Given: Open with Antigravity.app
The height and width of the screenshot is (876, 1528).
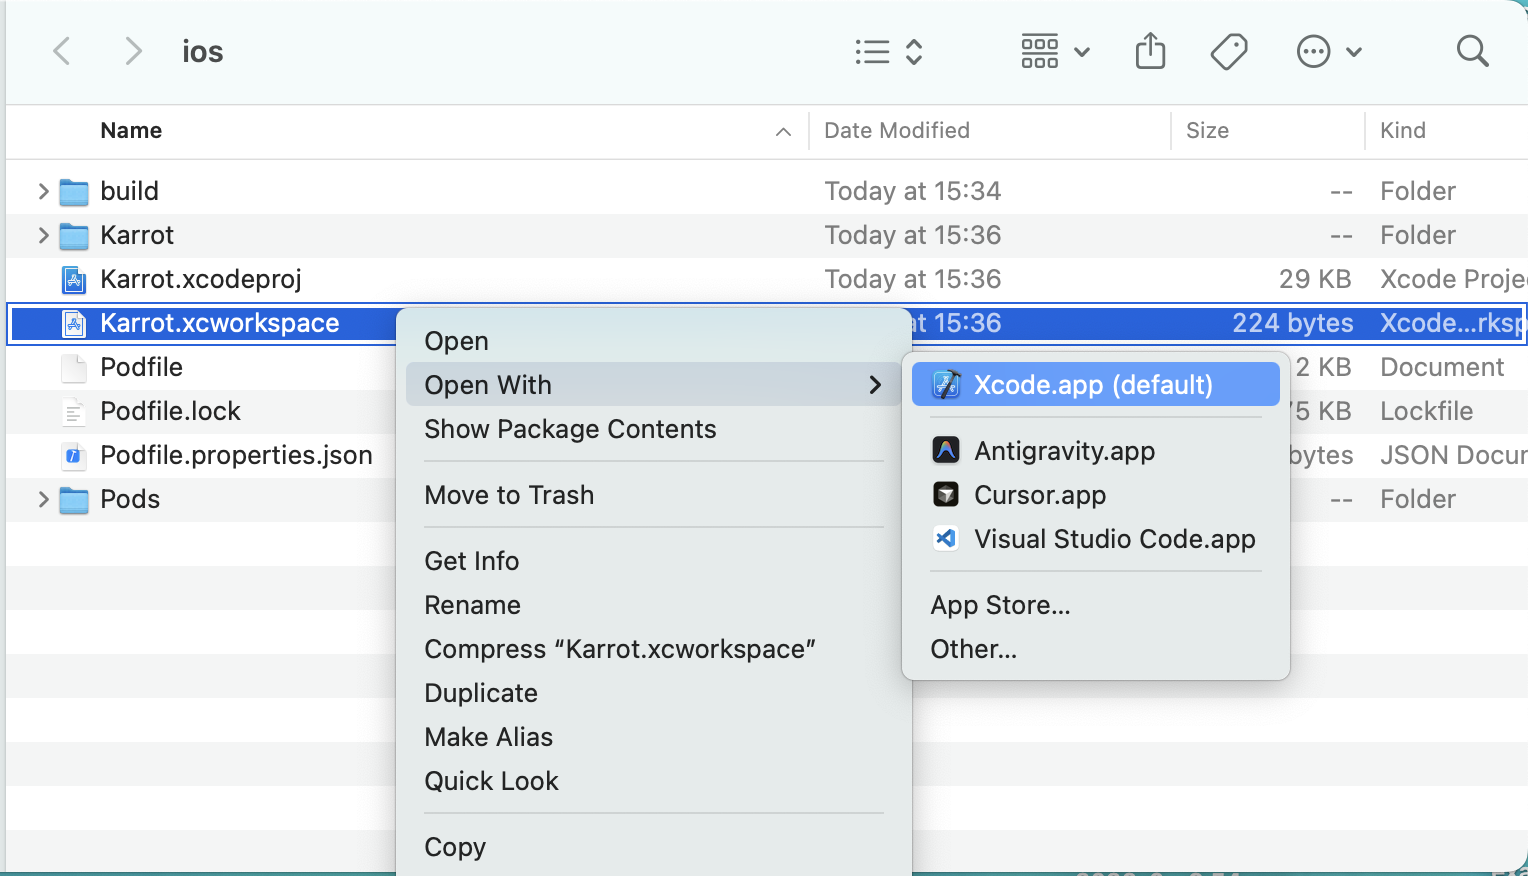Looking at the screenshot, I should pyautogui.click(x=1095, y=451).
